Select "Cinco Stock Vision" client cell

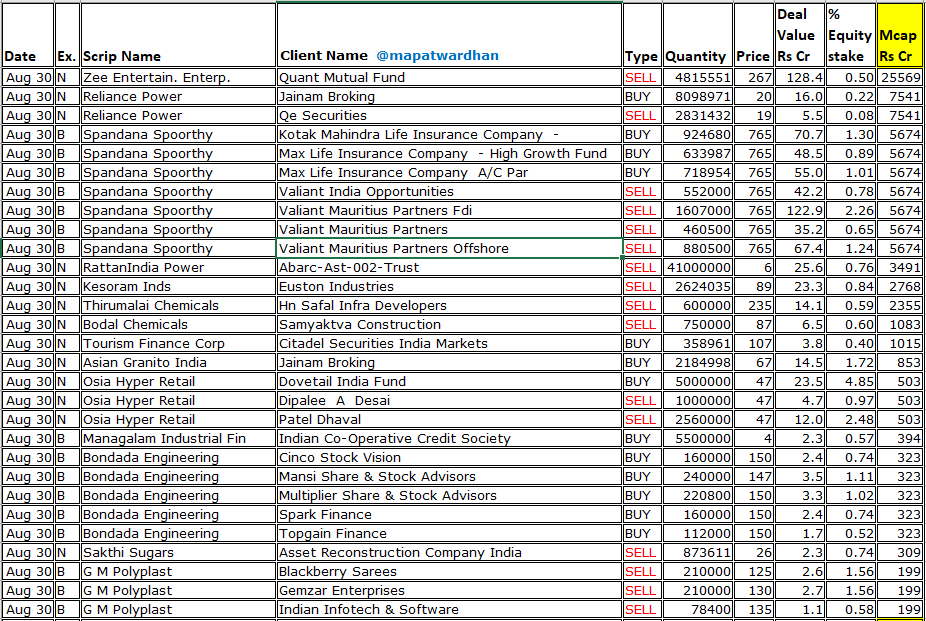pos(449,457)
